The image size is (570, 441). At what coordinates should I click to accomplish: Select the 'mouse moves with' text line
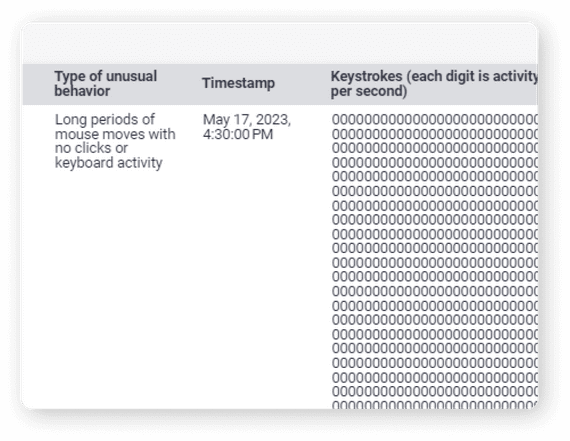click(x=115, y=134)
